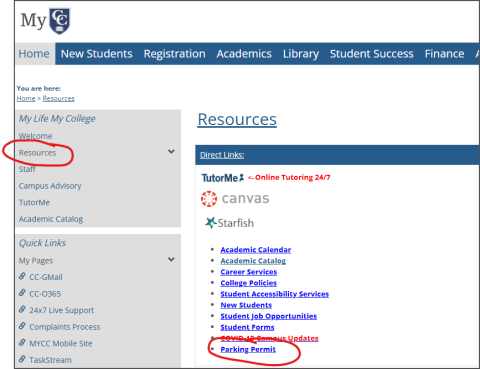The image size is (480, 369).
Task: Open the Student Success menu
Action: tap(372, 54)
